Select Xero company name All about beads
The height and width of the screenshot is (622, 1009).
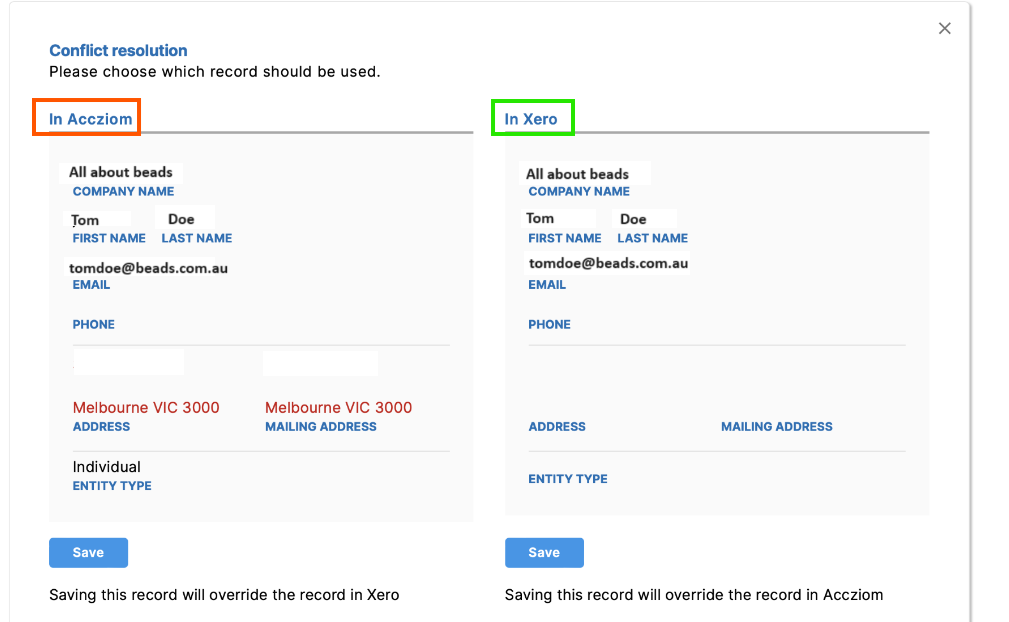point(577,174)
